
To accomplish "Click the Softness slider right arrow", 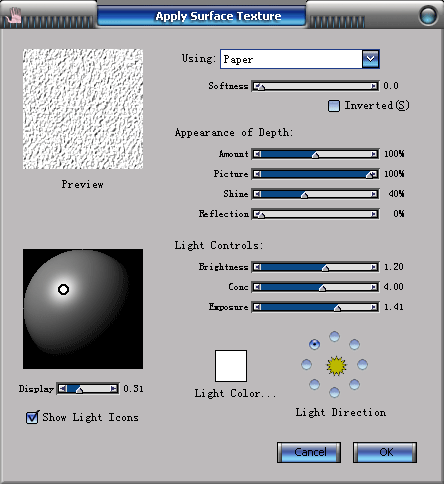I will pyautogui.click(x=374, y=86).
